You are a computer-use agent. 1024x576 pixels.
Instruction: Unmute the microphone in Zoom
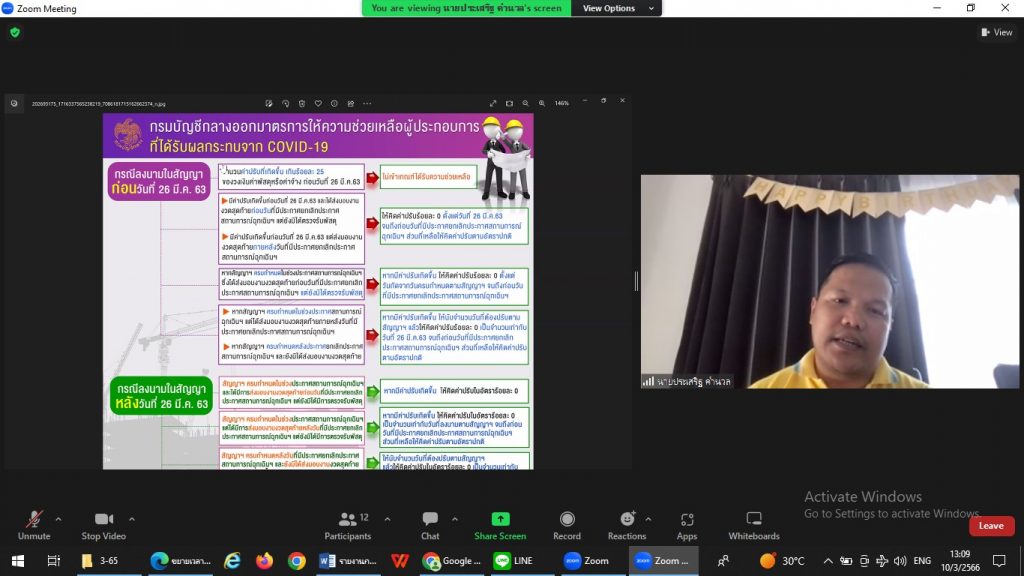pyautogui.click(x=33, y=525)
